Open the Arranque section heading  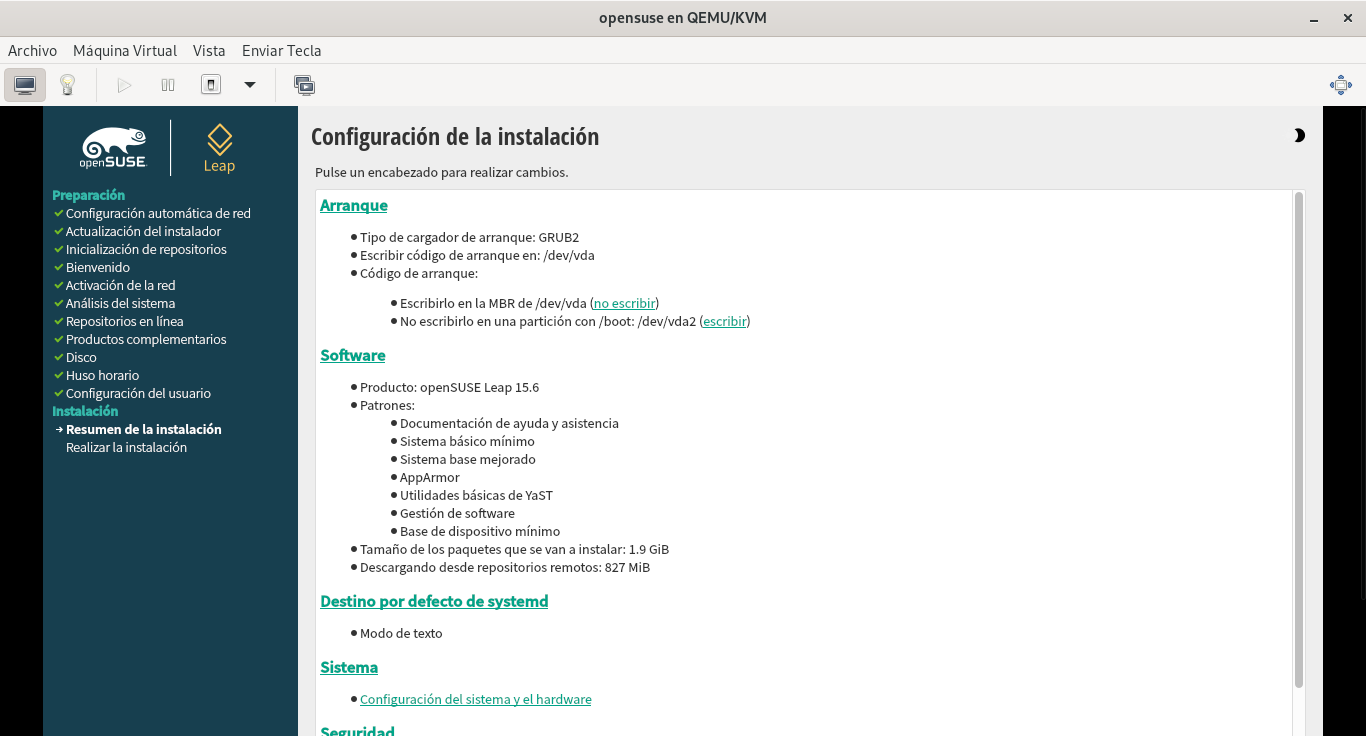(x=353, y=205)
